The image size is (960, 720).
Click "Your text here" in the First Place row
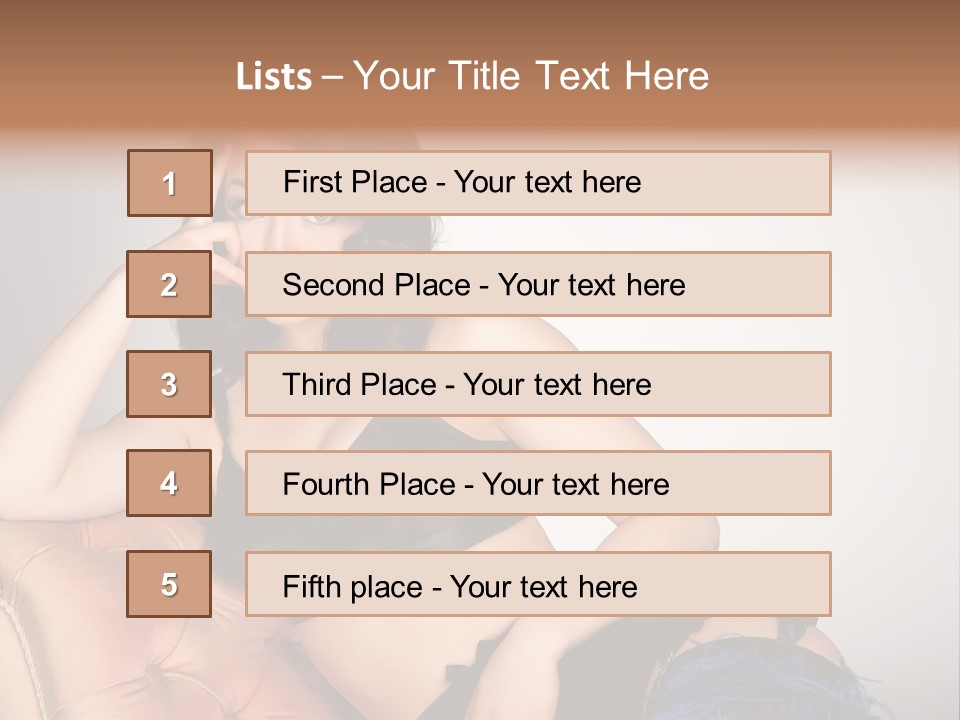[x=547, y=182]
